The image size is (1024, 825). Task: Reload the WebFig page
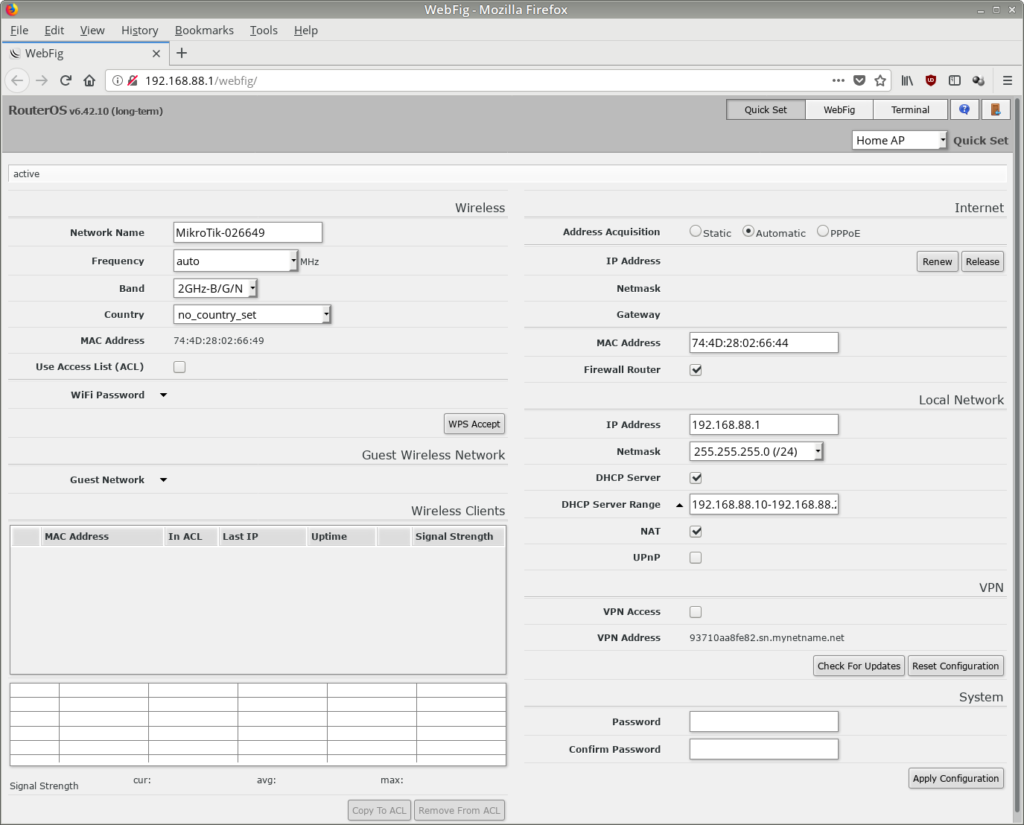(x=65, y=80)
